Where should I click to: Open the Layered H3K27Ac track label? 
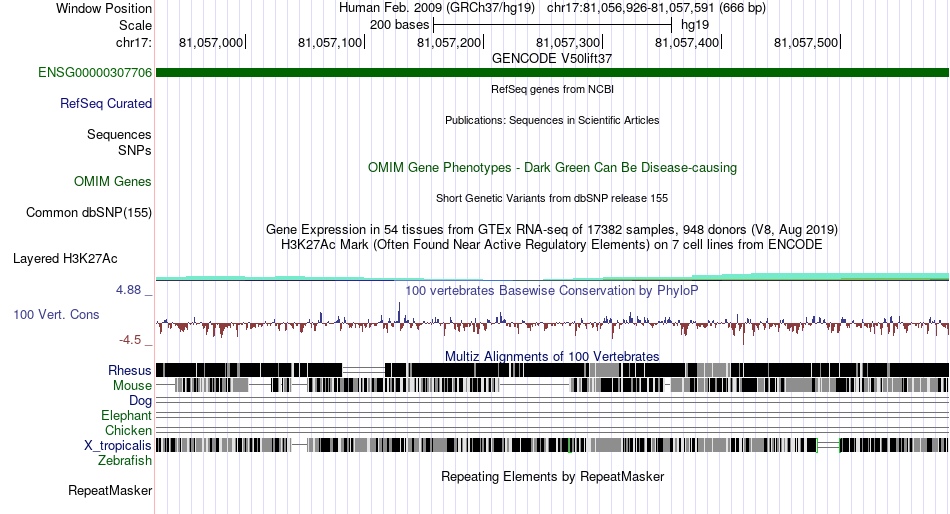65,259
